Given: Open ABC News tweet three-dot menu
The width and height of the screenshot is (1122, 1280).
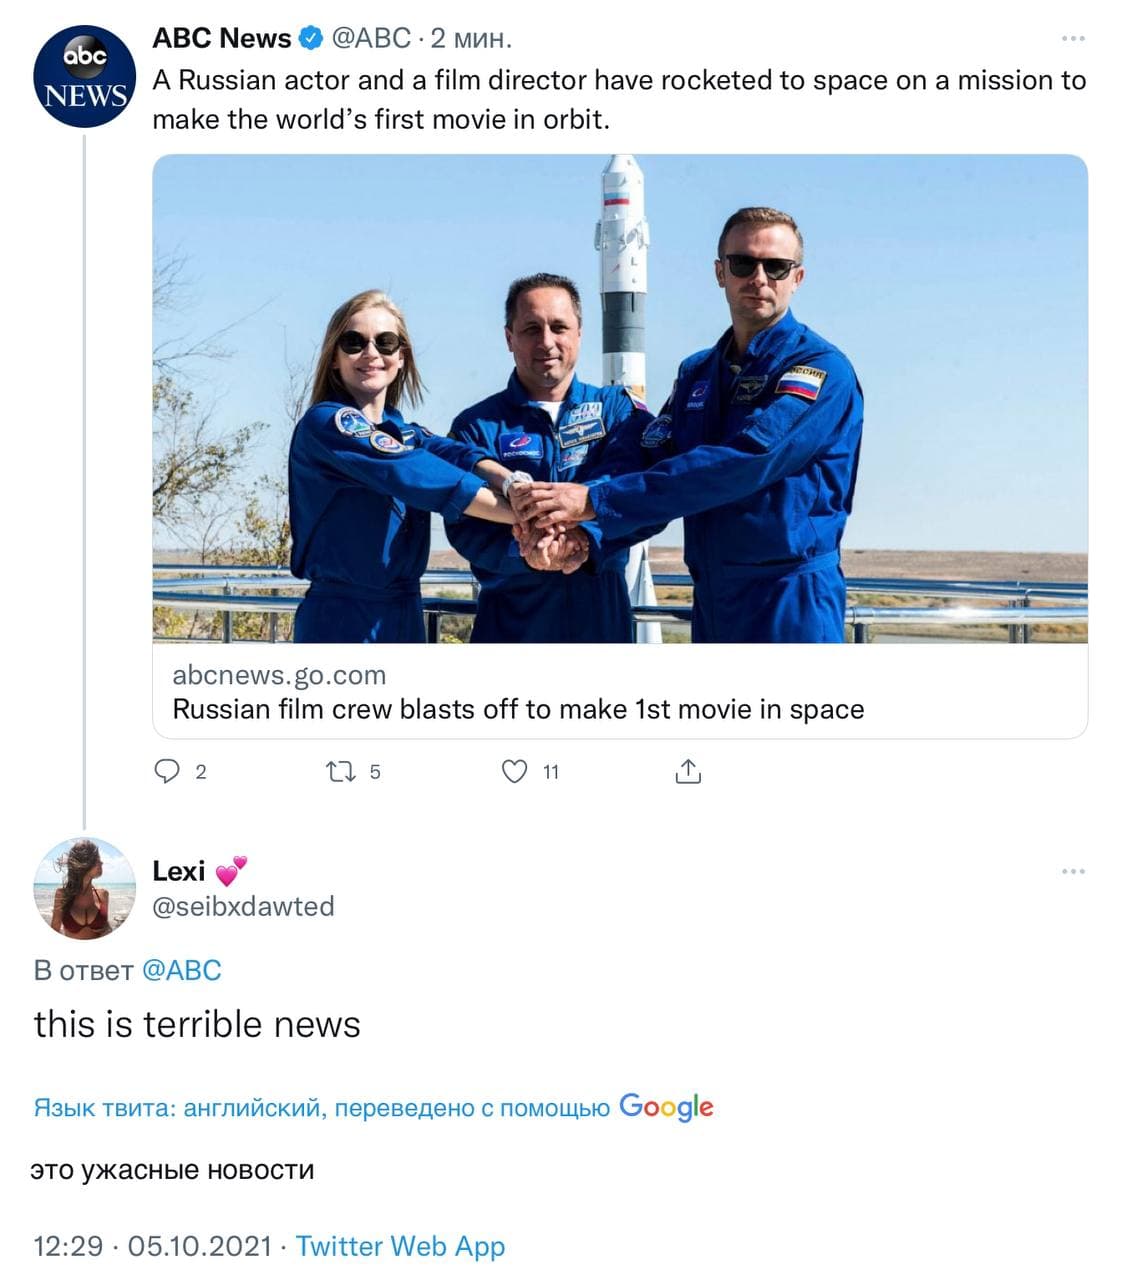Looking at the screenshot, I should tap(1073, 39).
